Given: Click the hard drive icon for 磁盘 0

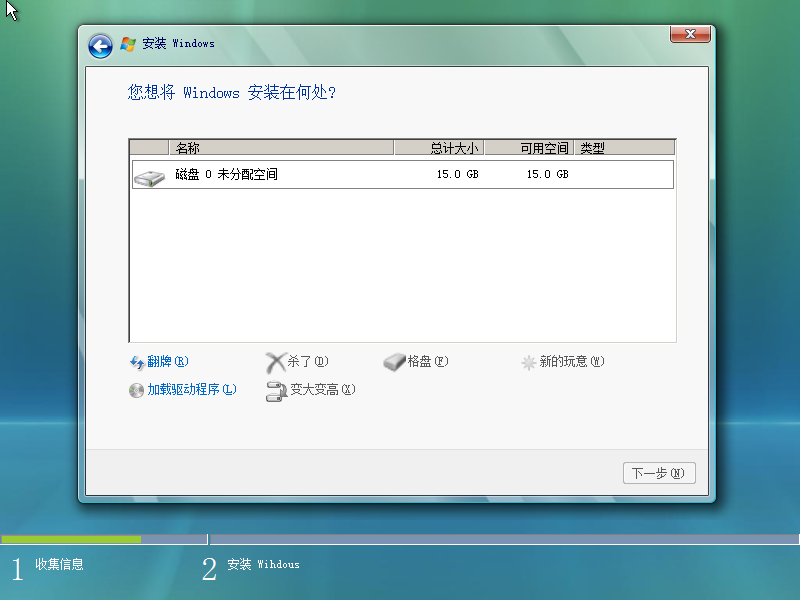Looking at the screenshot, I should pyautogui.click(x=149, y=176).
